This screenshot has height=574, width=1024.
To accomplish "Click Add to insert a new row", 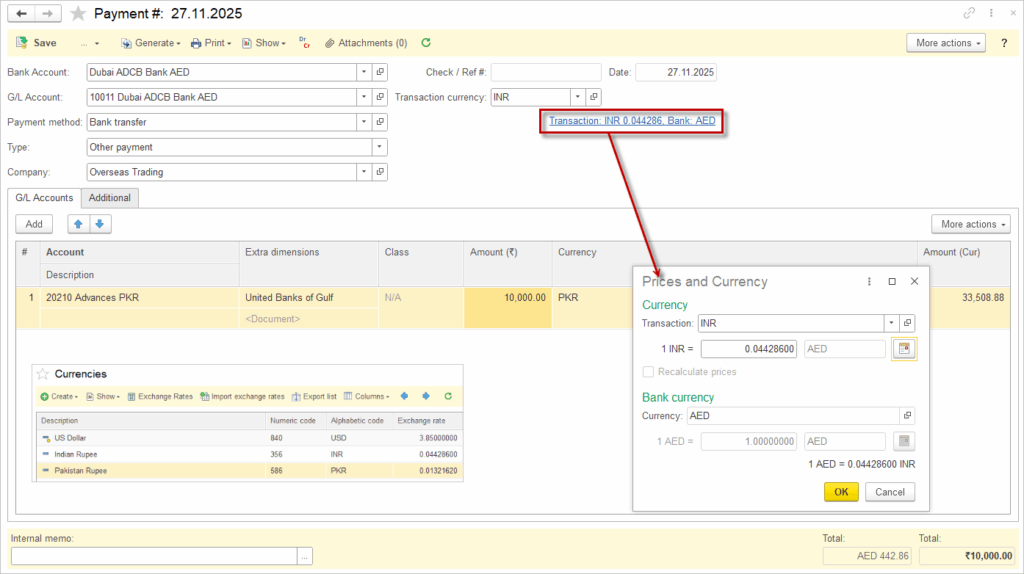I will 34,224.
